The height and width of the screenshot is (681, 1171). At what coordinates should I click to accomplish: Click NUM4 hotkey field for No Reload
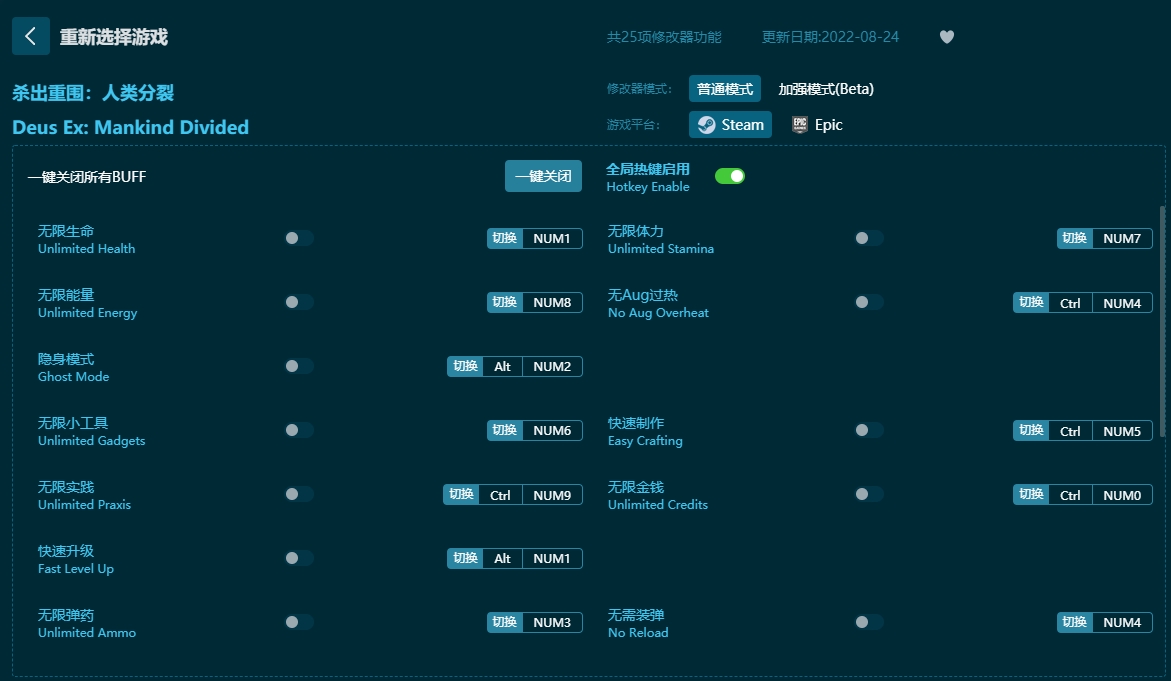1122,622
